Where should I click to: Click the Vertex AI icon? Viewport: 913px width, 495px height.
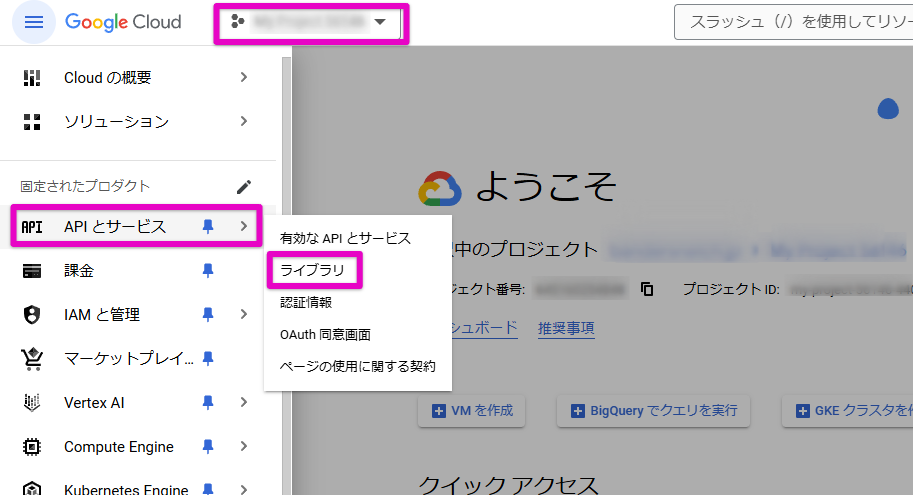[31, 402]
